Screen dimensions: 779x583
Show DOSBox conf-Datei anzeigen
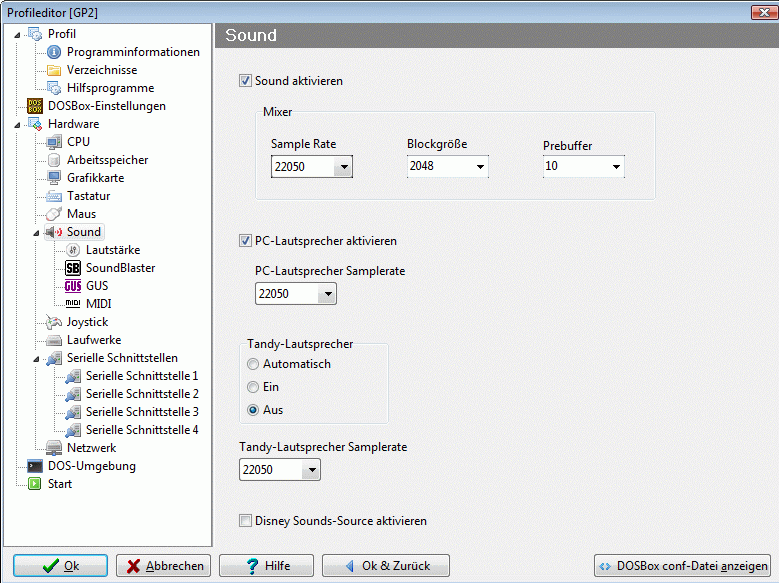click(682, 566)
